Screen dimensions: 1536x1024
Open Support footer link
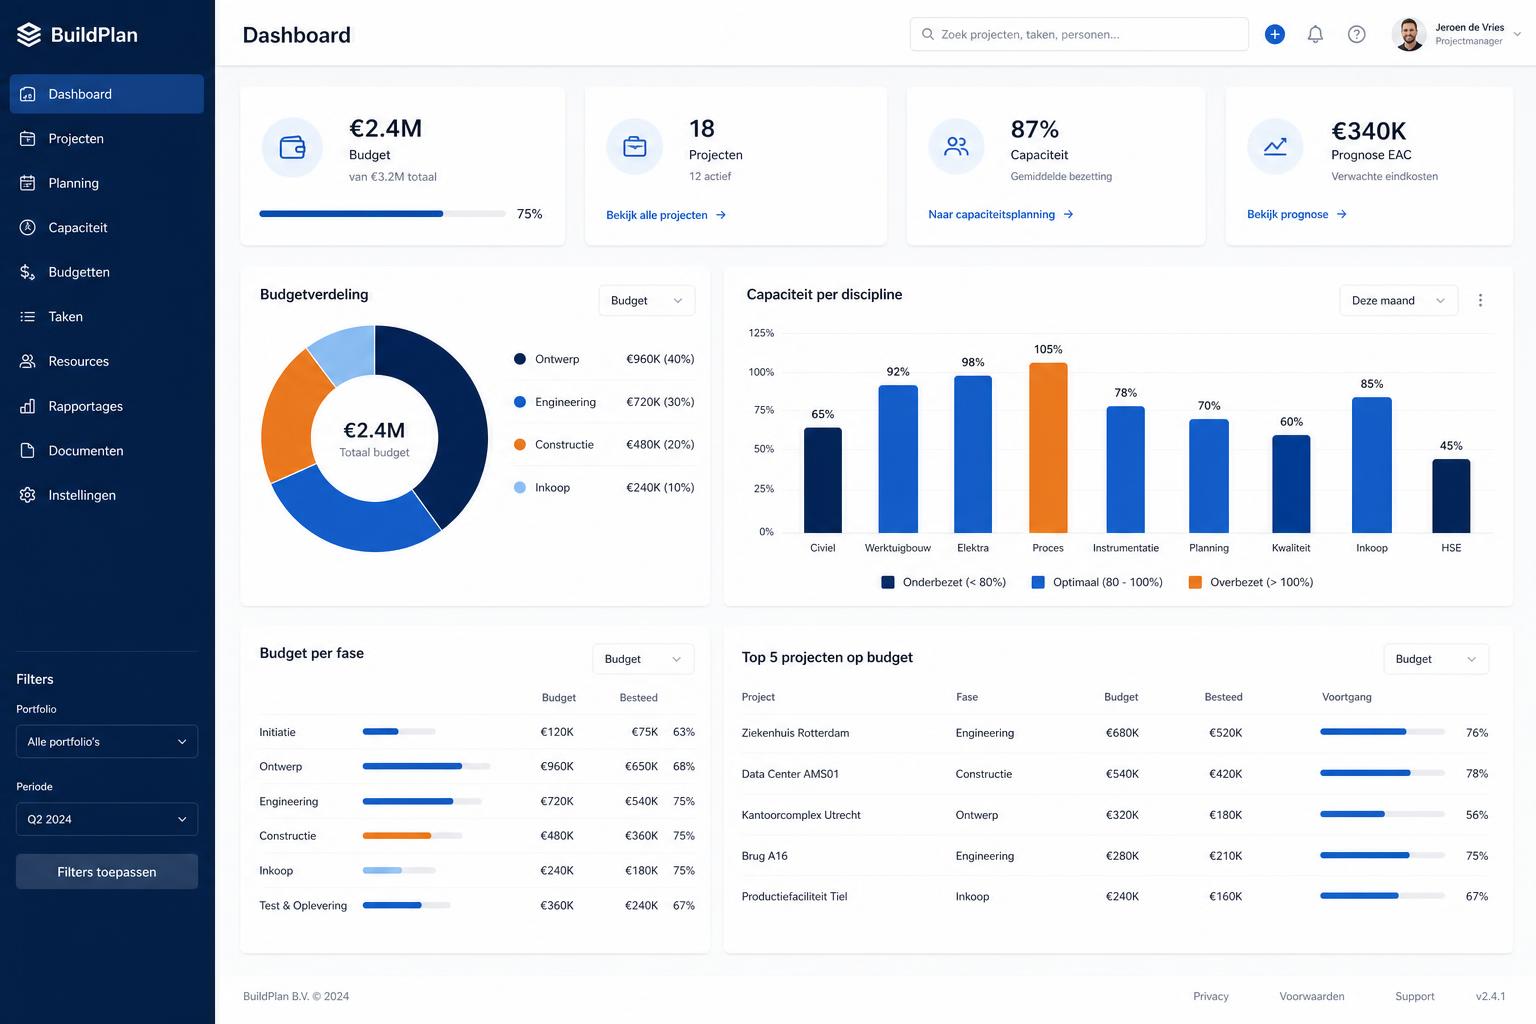[x=1415, y=996]
